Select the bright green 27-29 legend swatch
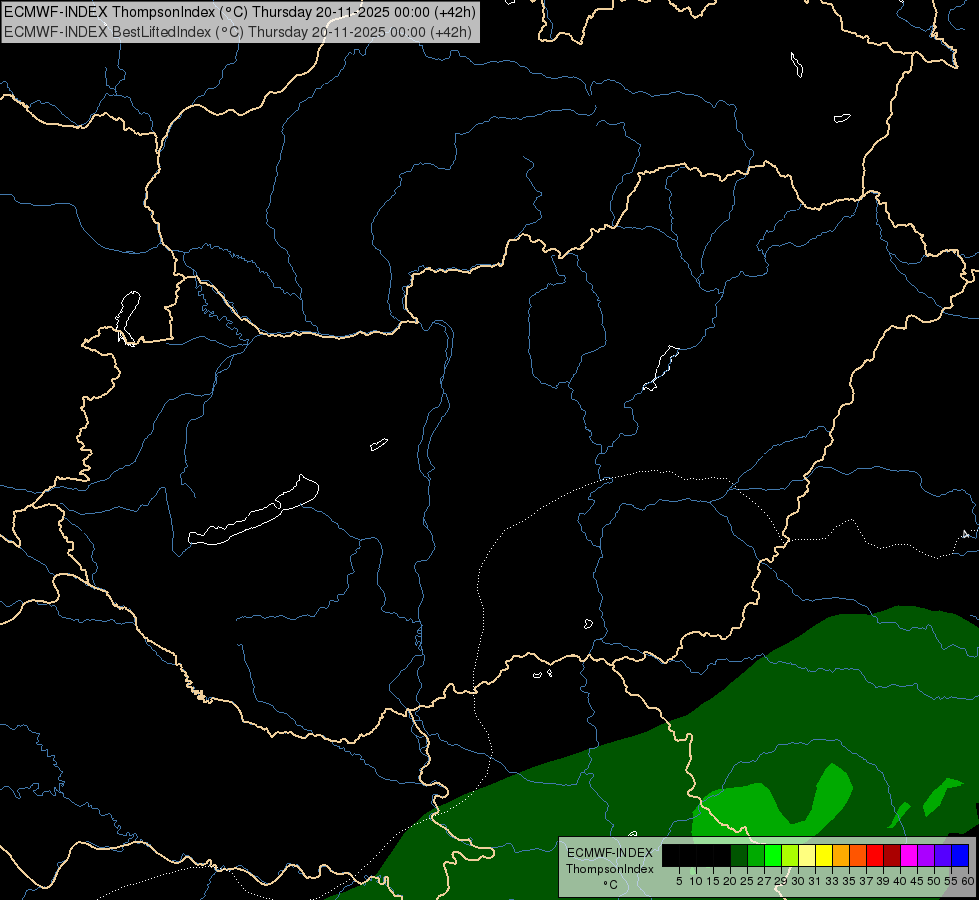The image size is (979, 900). 773,855
